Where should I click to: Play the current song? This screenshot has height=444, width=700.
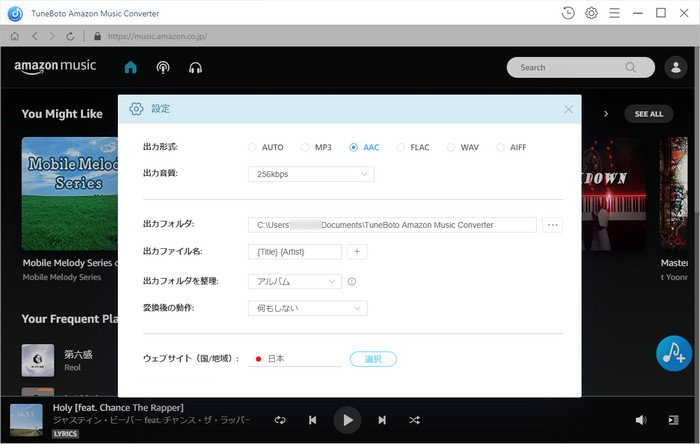(347, 420)
